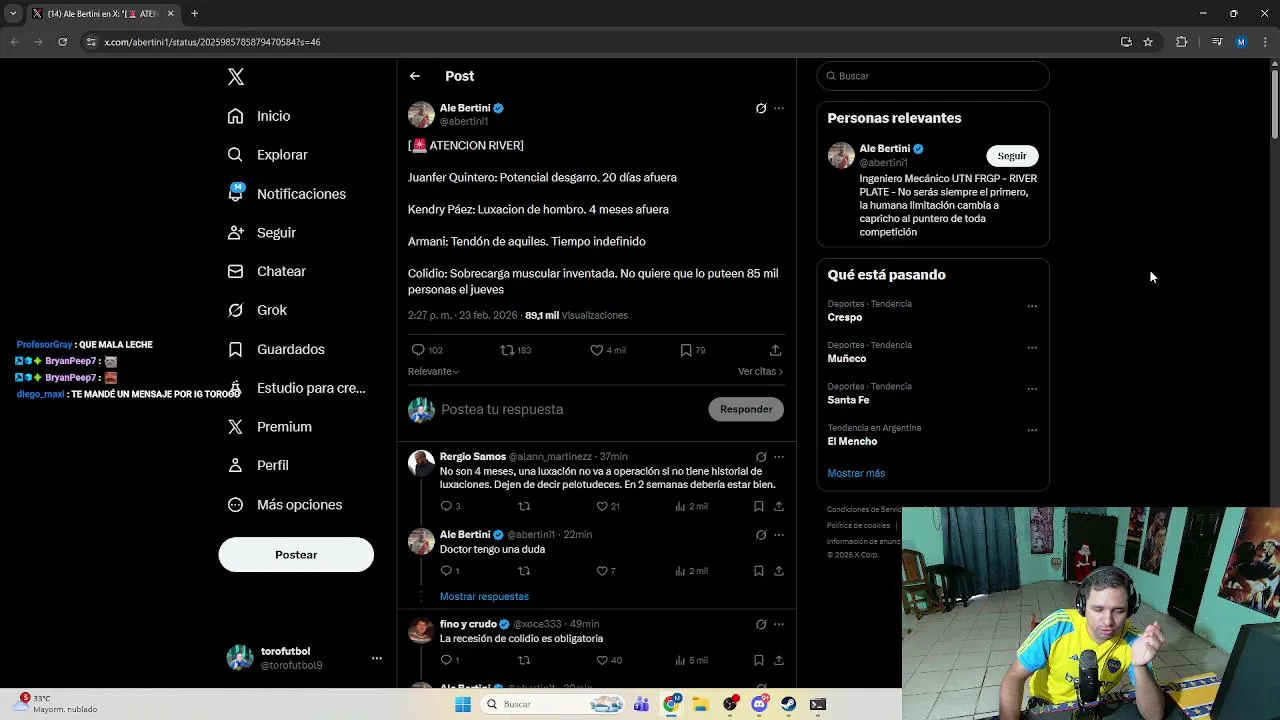Expand the Relevante sort dropdown
Screen dimensions: 1280x720
click(434, 371)
